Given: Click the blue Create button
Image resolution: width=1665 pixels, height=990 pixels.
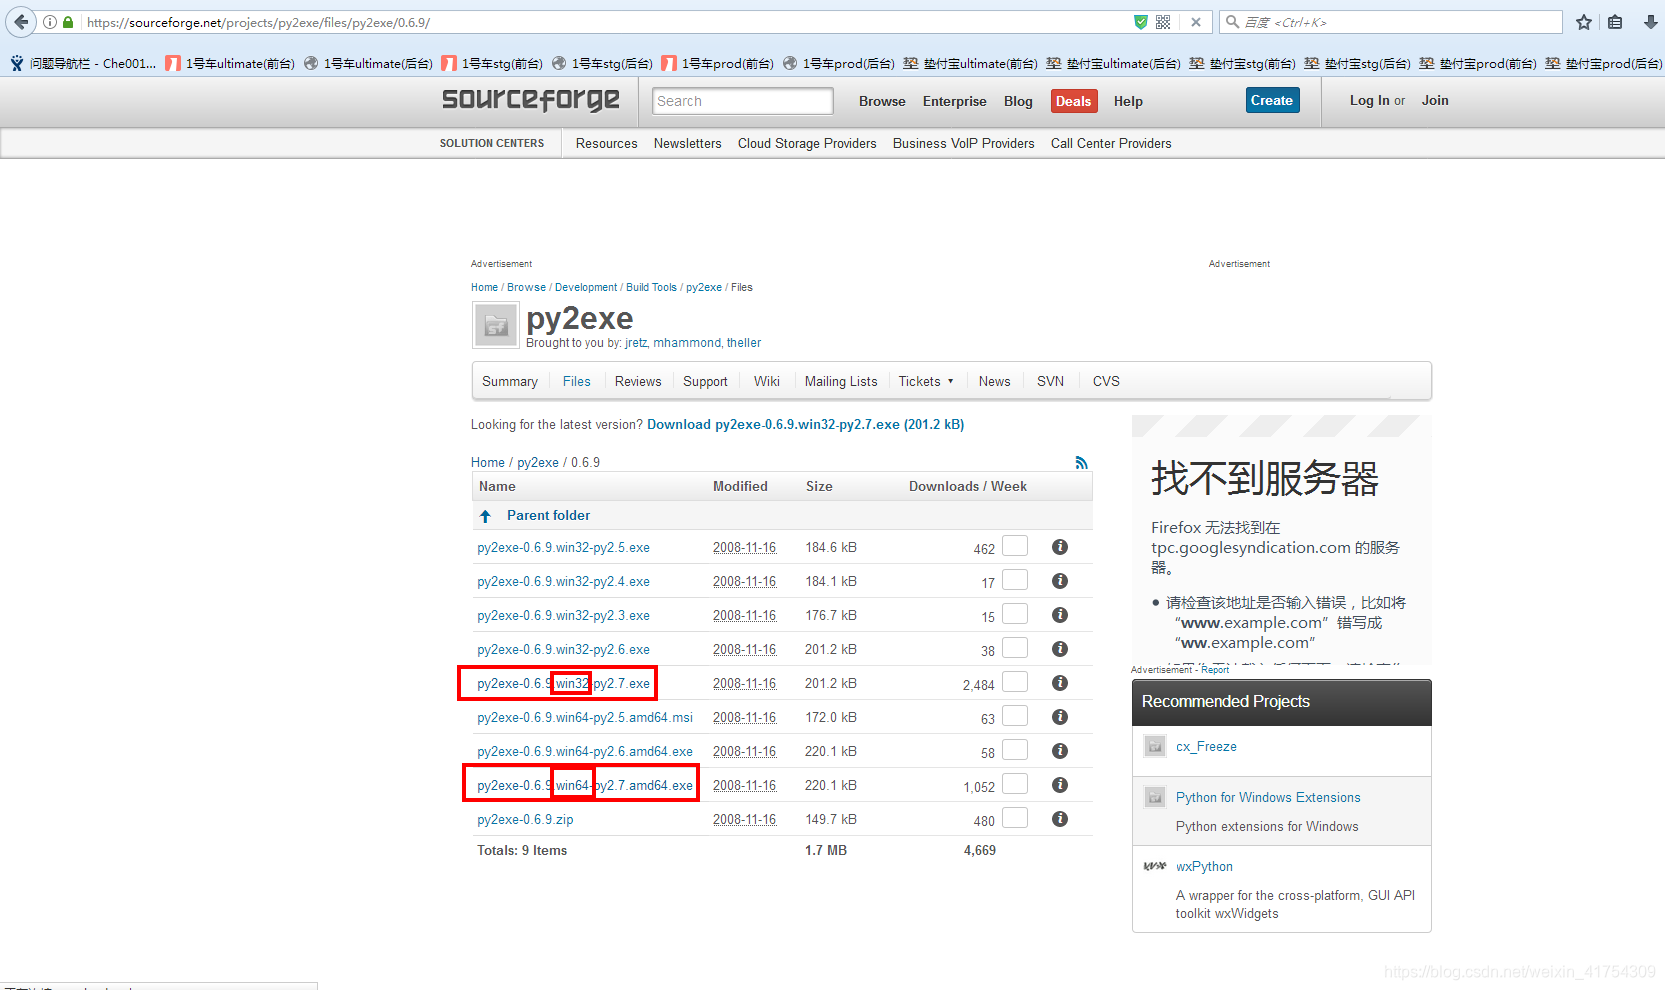Looking at the screenshot, I should coord(1272,100).
